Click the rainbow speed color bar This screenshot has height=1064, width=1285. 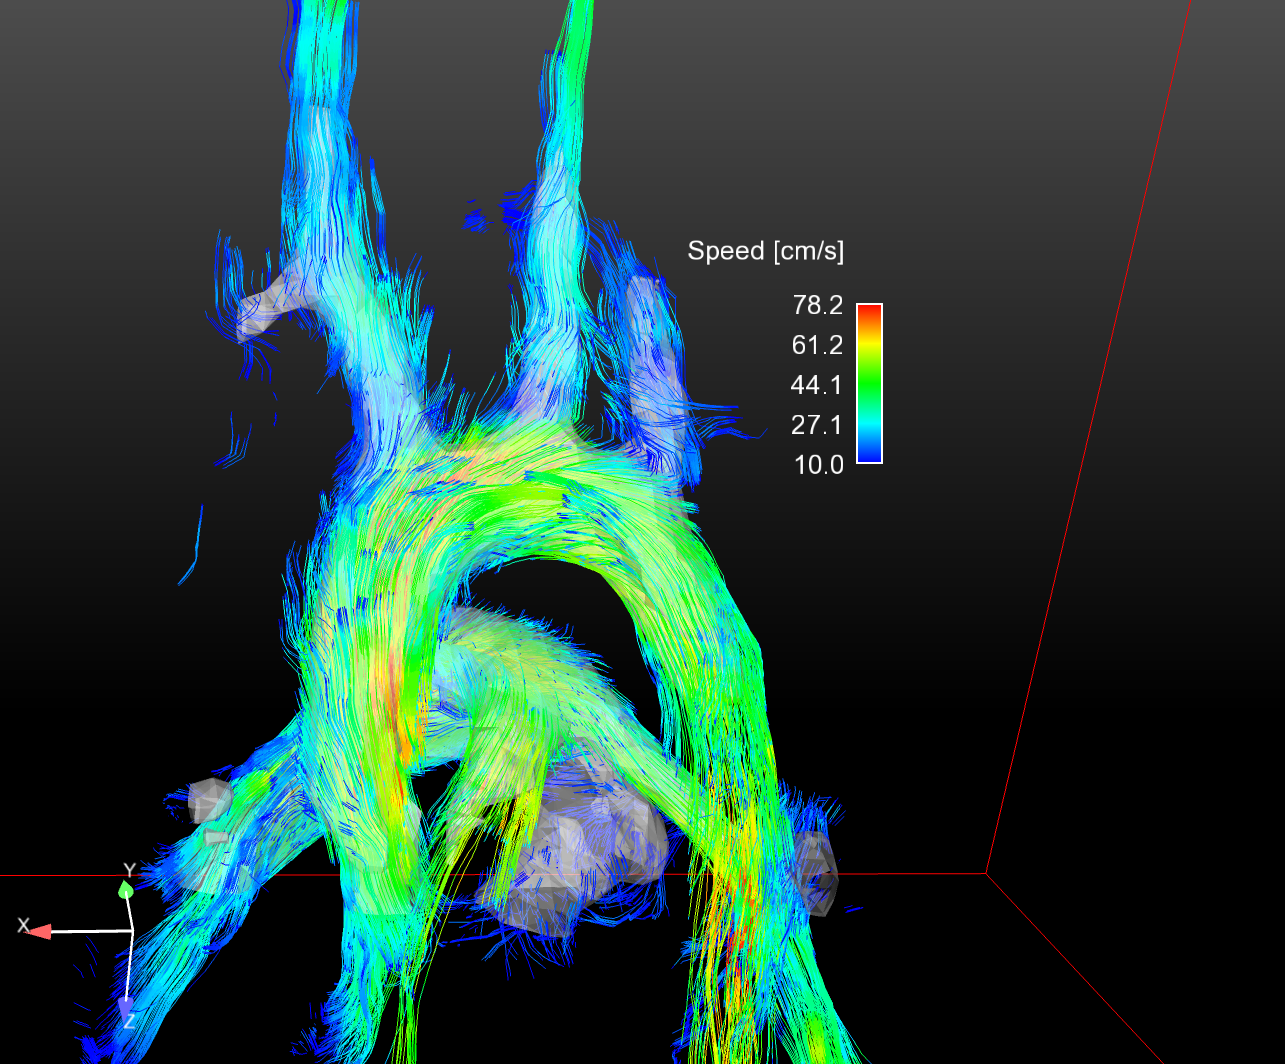coord(869,383)
